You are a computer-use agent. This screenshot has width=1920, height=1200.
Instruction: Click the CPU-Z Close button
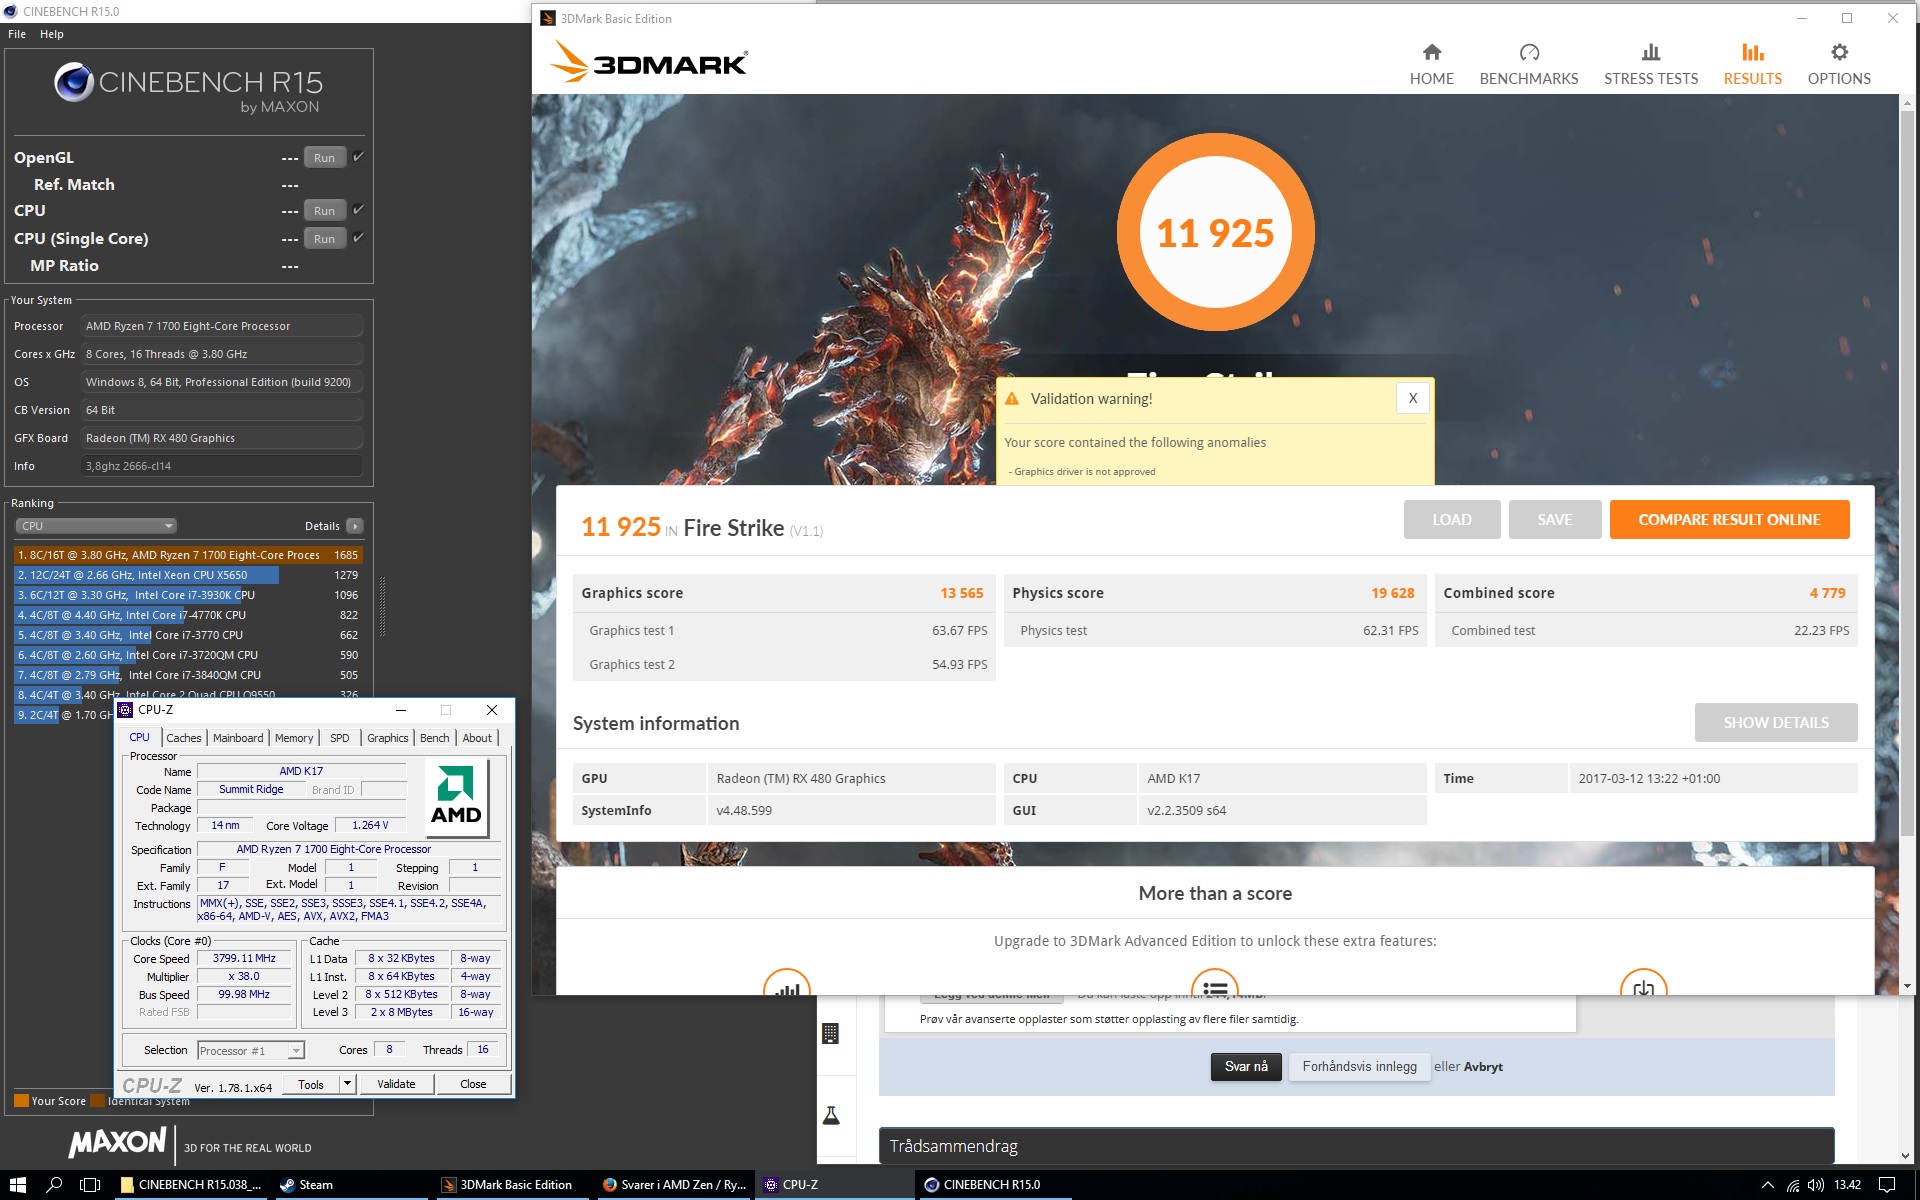pyautogui.click(x=473, y=1084)
